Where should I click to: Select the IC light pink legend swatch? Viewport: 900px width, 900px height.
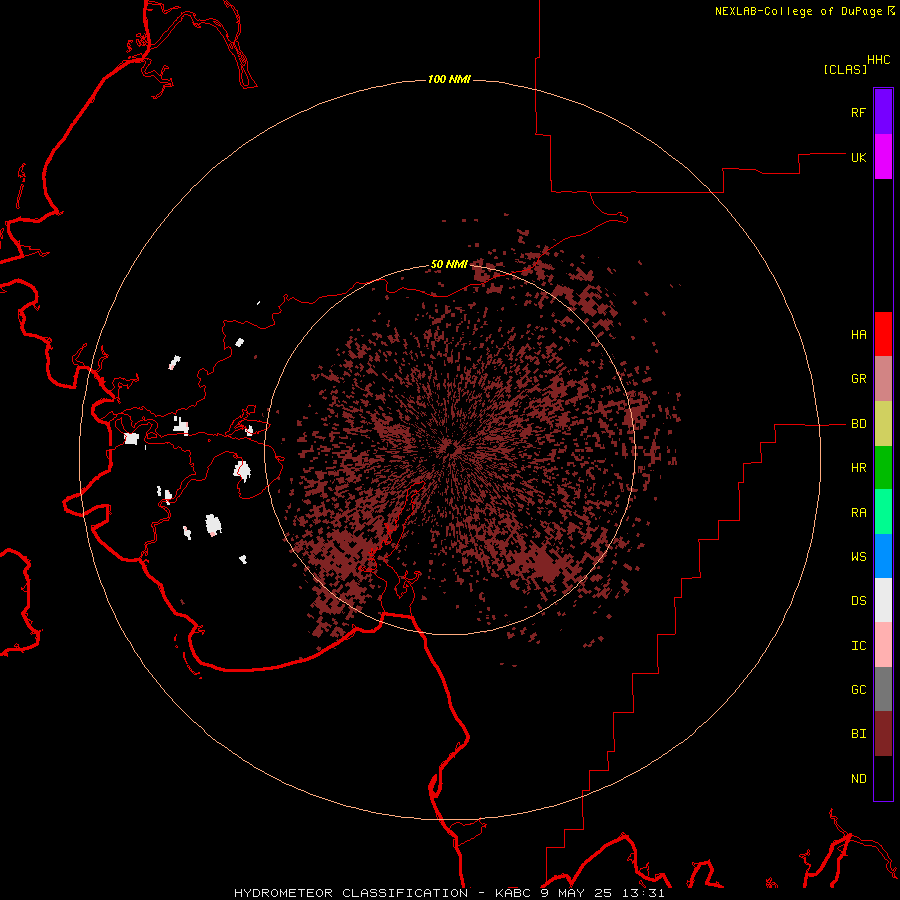[883, 645]
